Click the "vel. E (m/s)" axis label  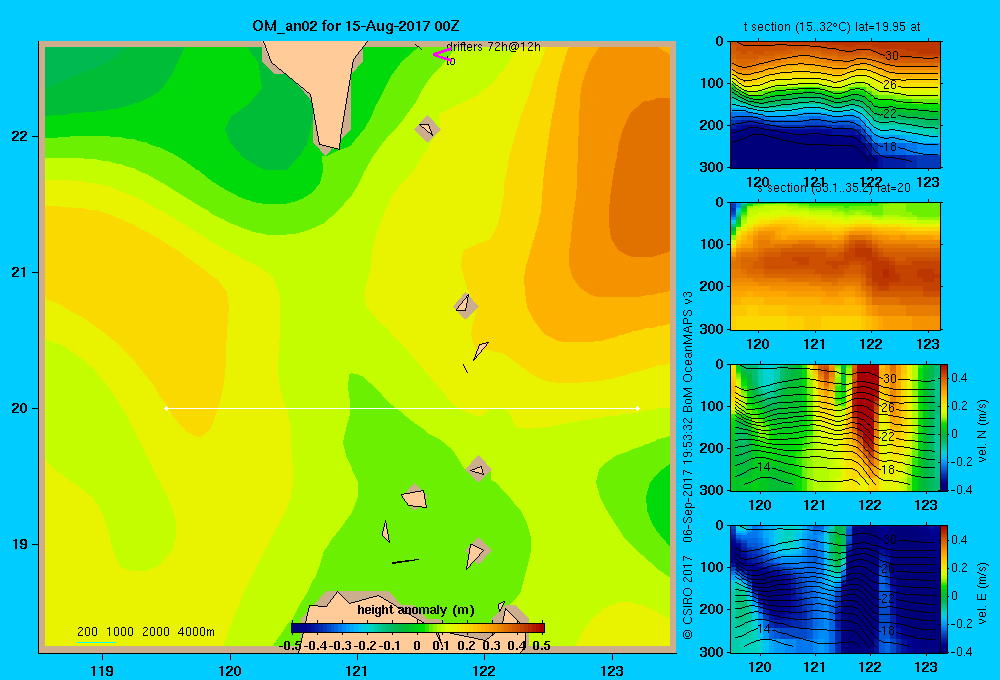[x=982, y=593]
